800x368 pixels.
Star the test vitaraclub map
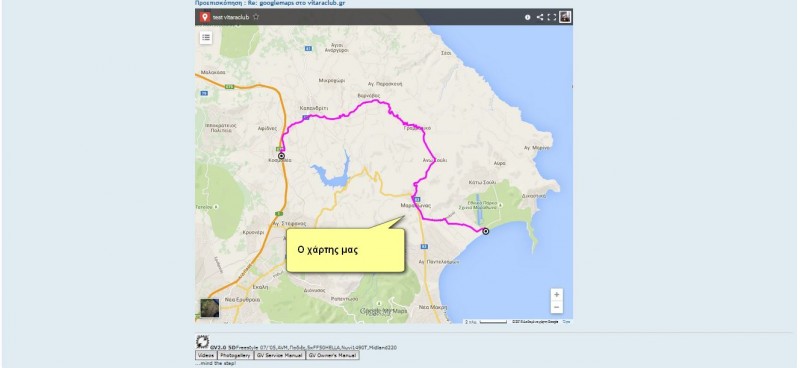pos(256,17)
